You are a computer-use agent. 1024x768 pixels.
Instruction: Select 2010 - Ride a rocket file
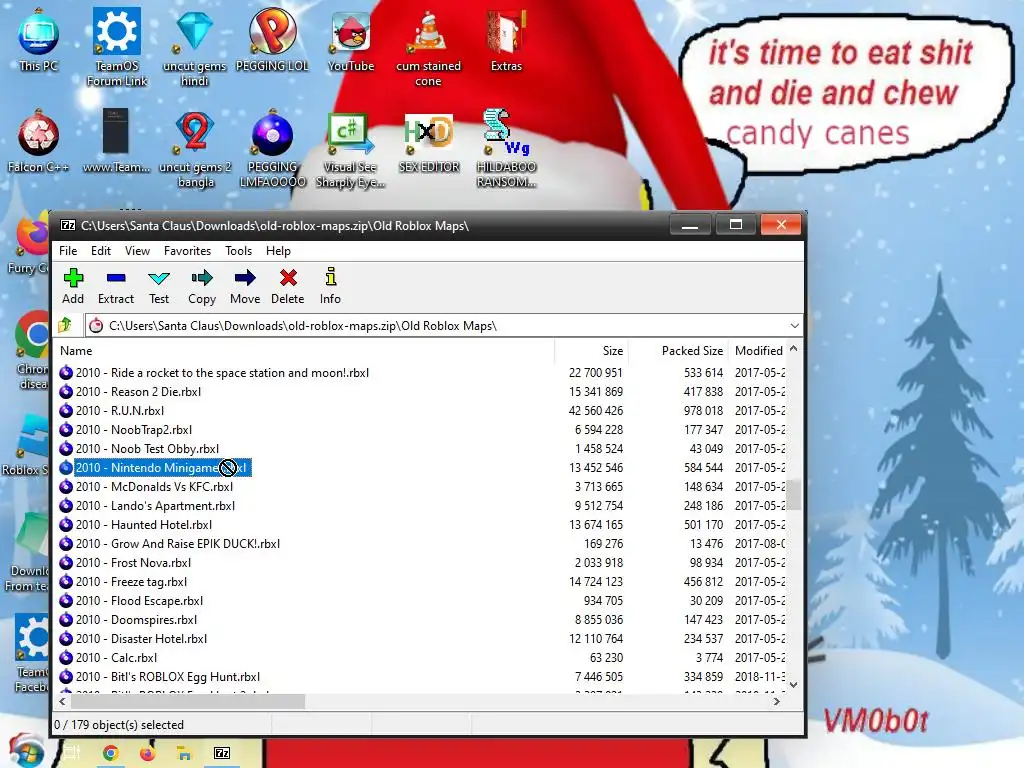coord(214,373)
